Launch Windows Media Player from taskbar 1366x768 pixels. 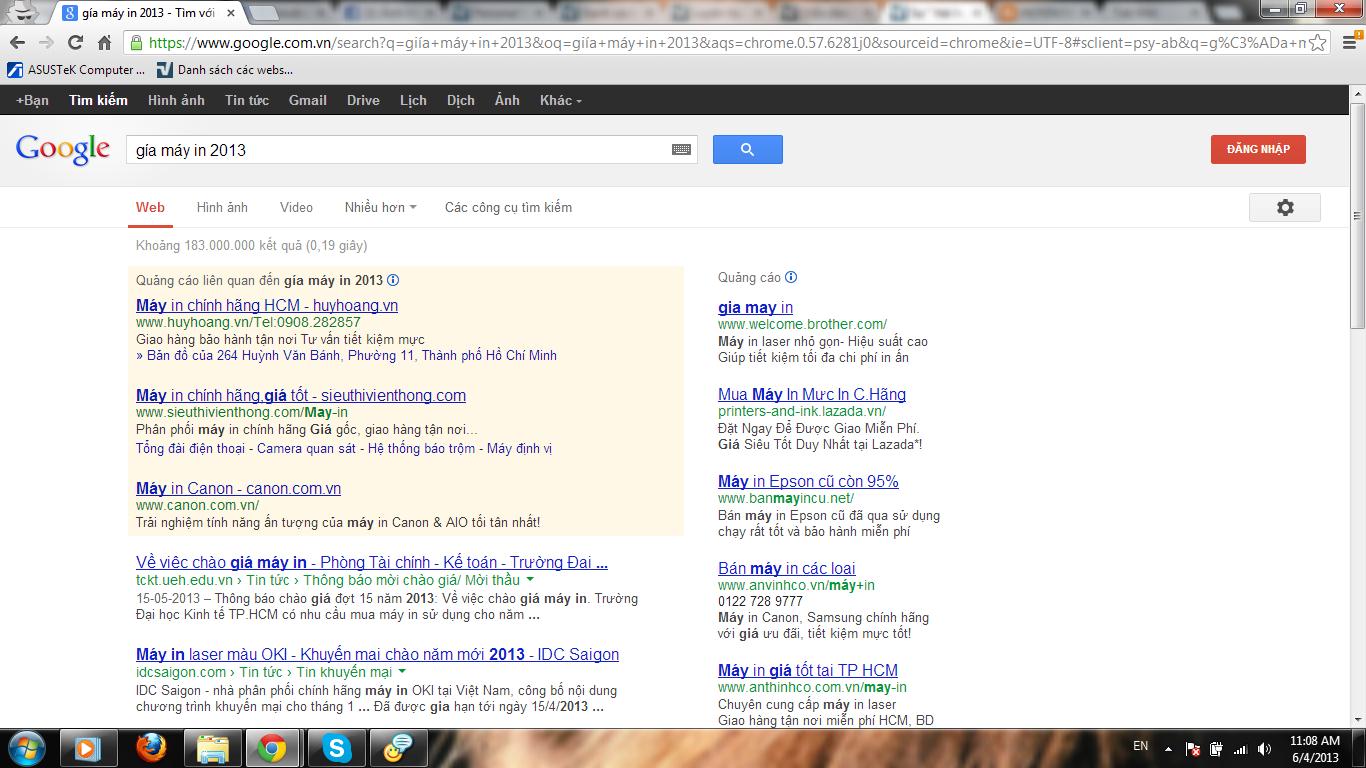click(x=88, y=748)
